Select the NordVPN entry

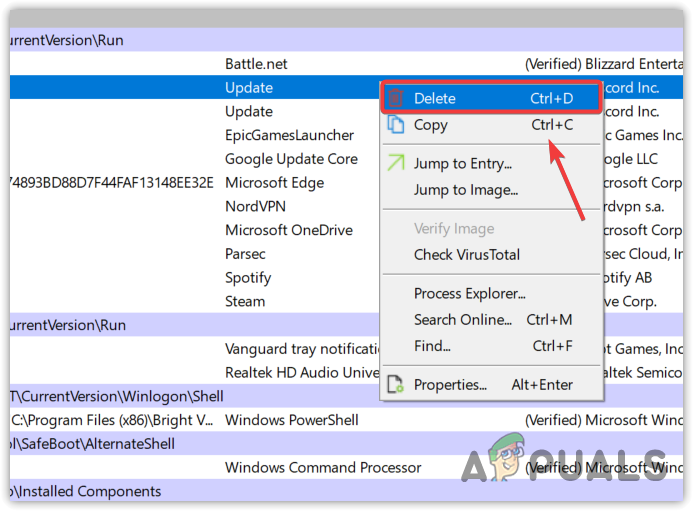click(255, 206)
